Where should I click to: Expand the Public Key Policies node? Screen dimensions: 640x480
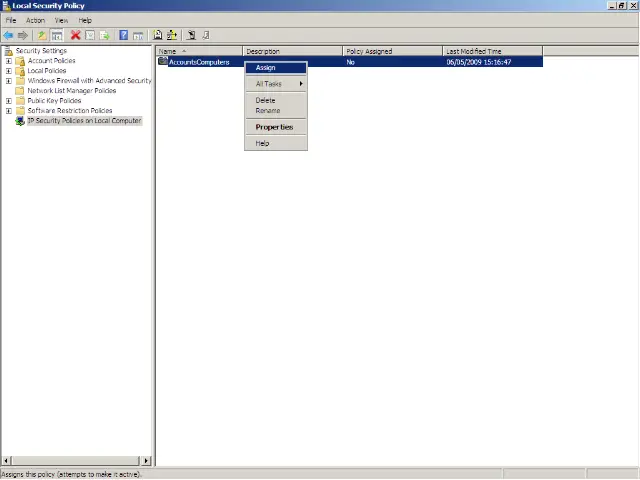tap(9, 101)
